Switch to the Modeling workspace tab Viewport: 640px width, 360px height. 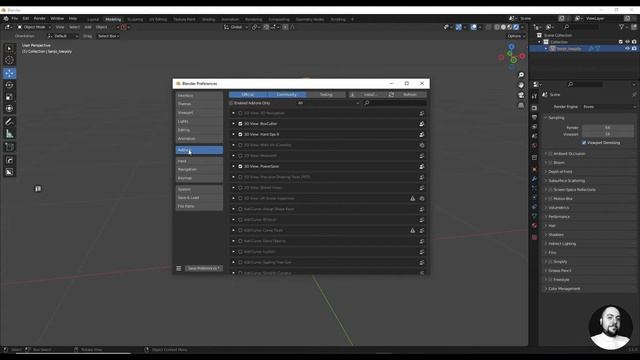tap(113, 19)
